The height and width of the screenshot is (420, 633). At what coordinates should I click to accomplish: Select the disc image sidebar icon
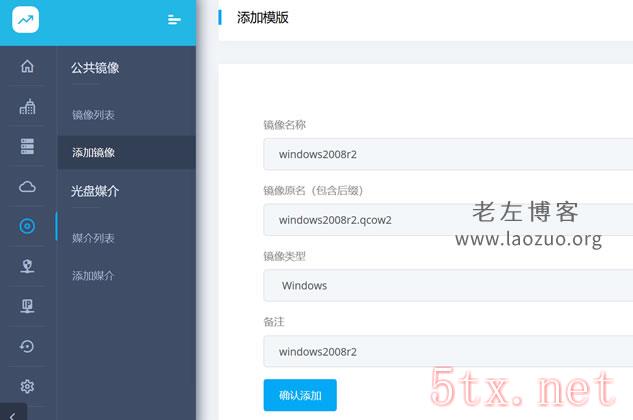[x=27, y=226]
